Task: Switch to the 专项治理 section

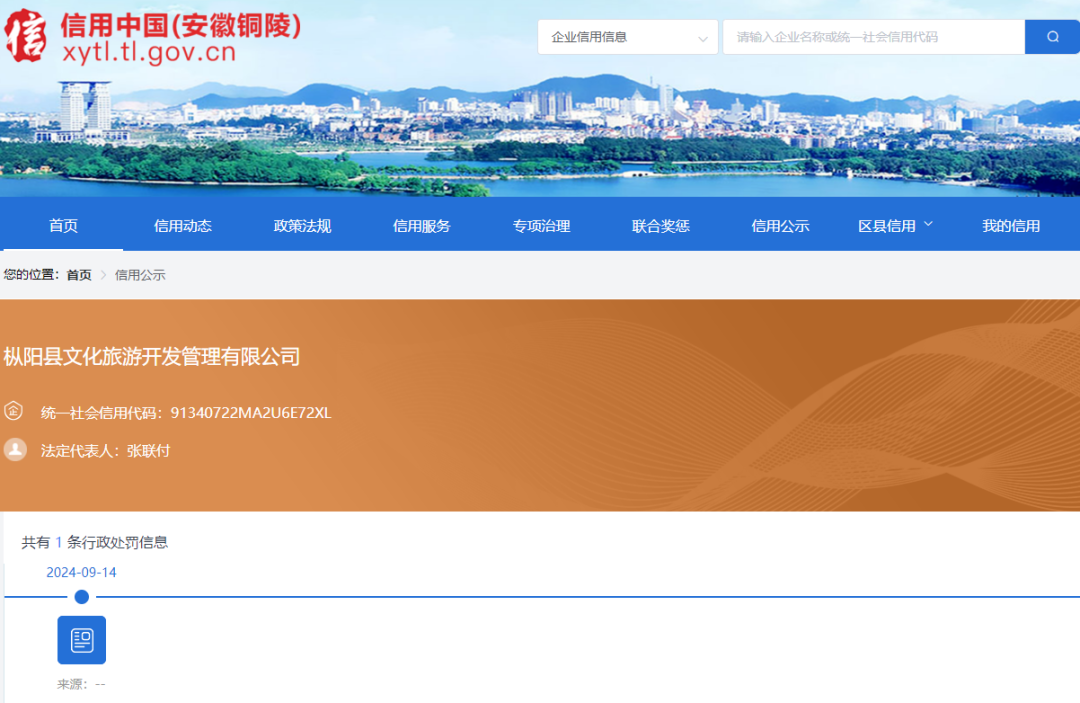Action: (541, 226)
